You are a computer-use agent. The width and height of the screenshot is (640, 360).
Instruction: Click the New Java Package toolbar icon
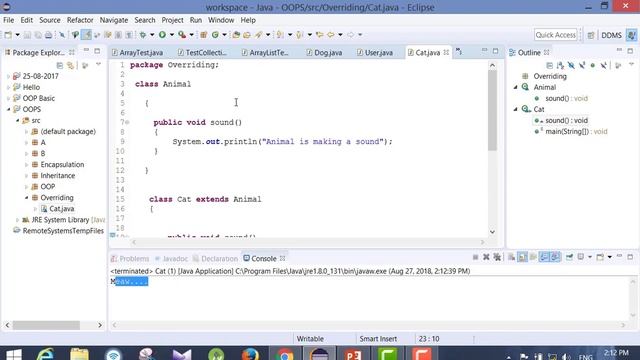click(x=204, y=35)
